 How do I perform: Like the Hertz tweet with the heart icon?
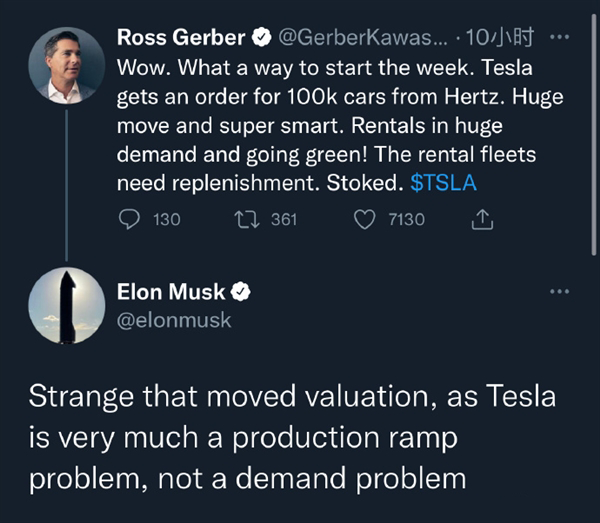(365, 219)
